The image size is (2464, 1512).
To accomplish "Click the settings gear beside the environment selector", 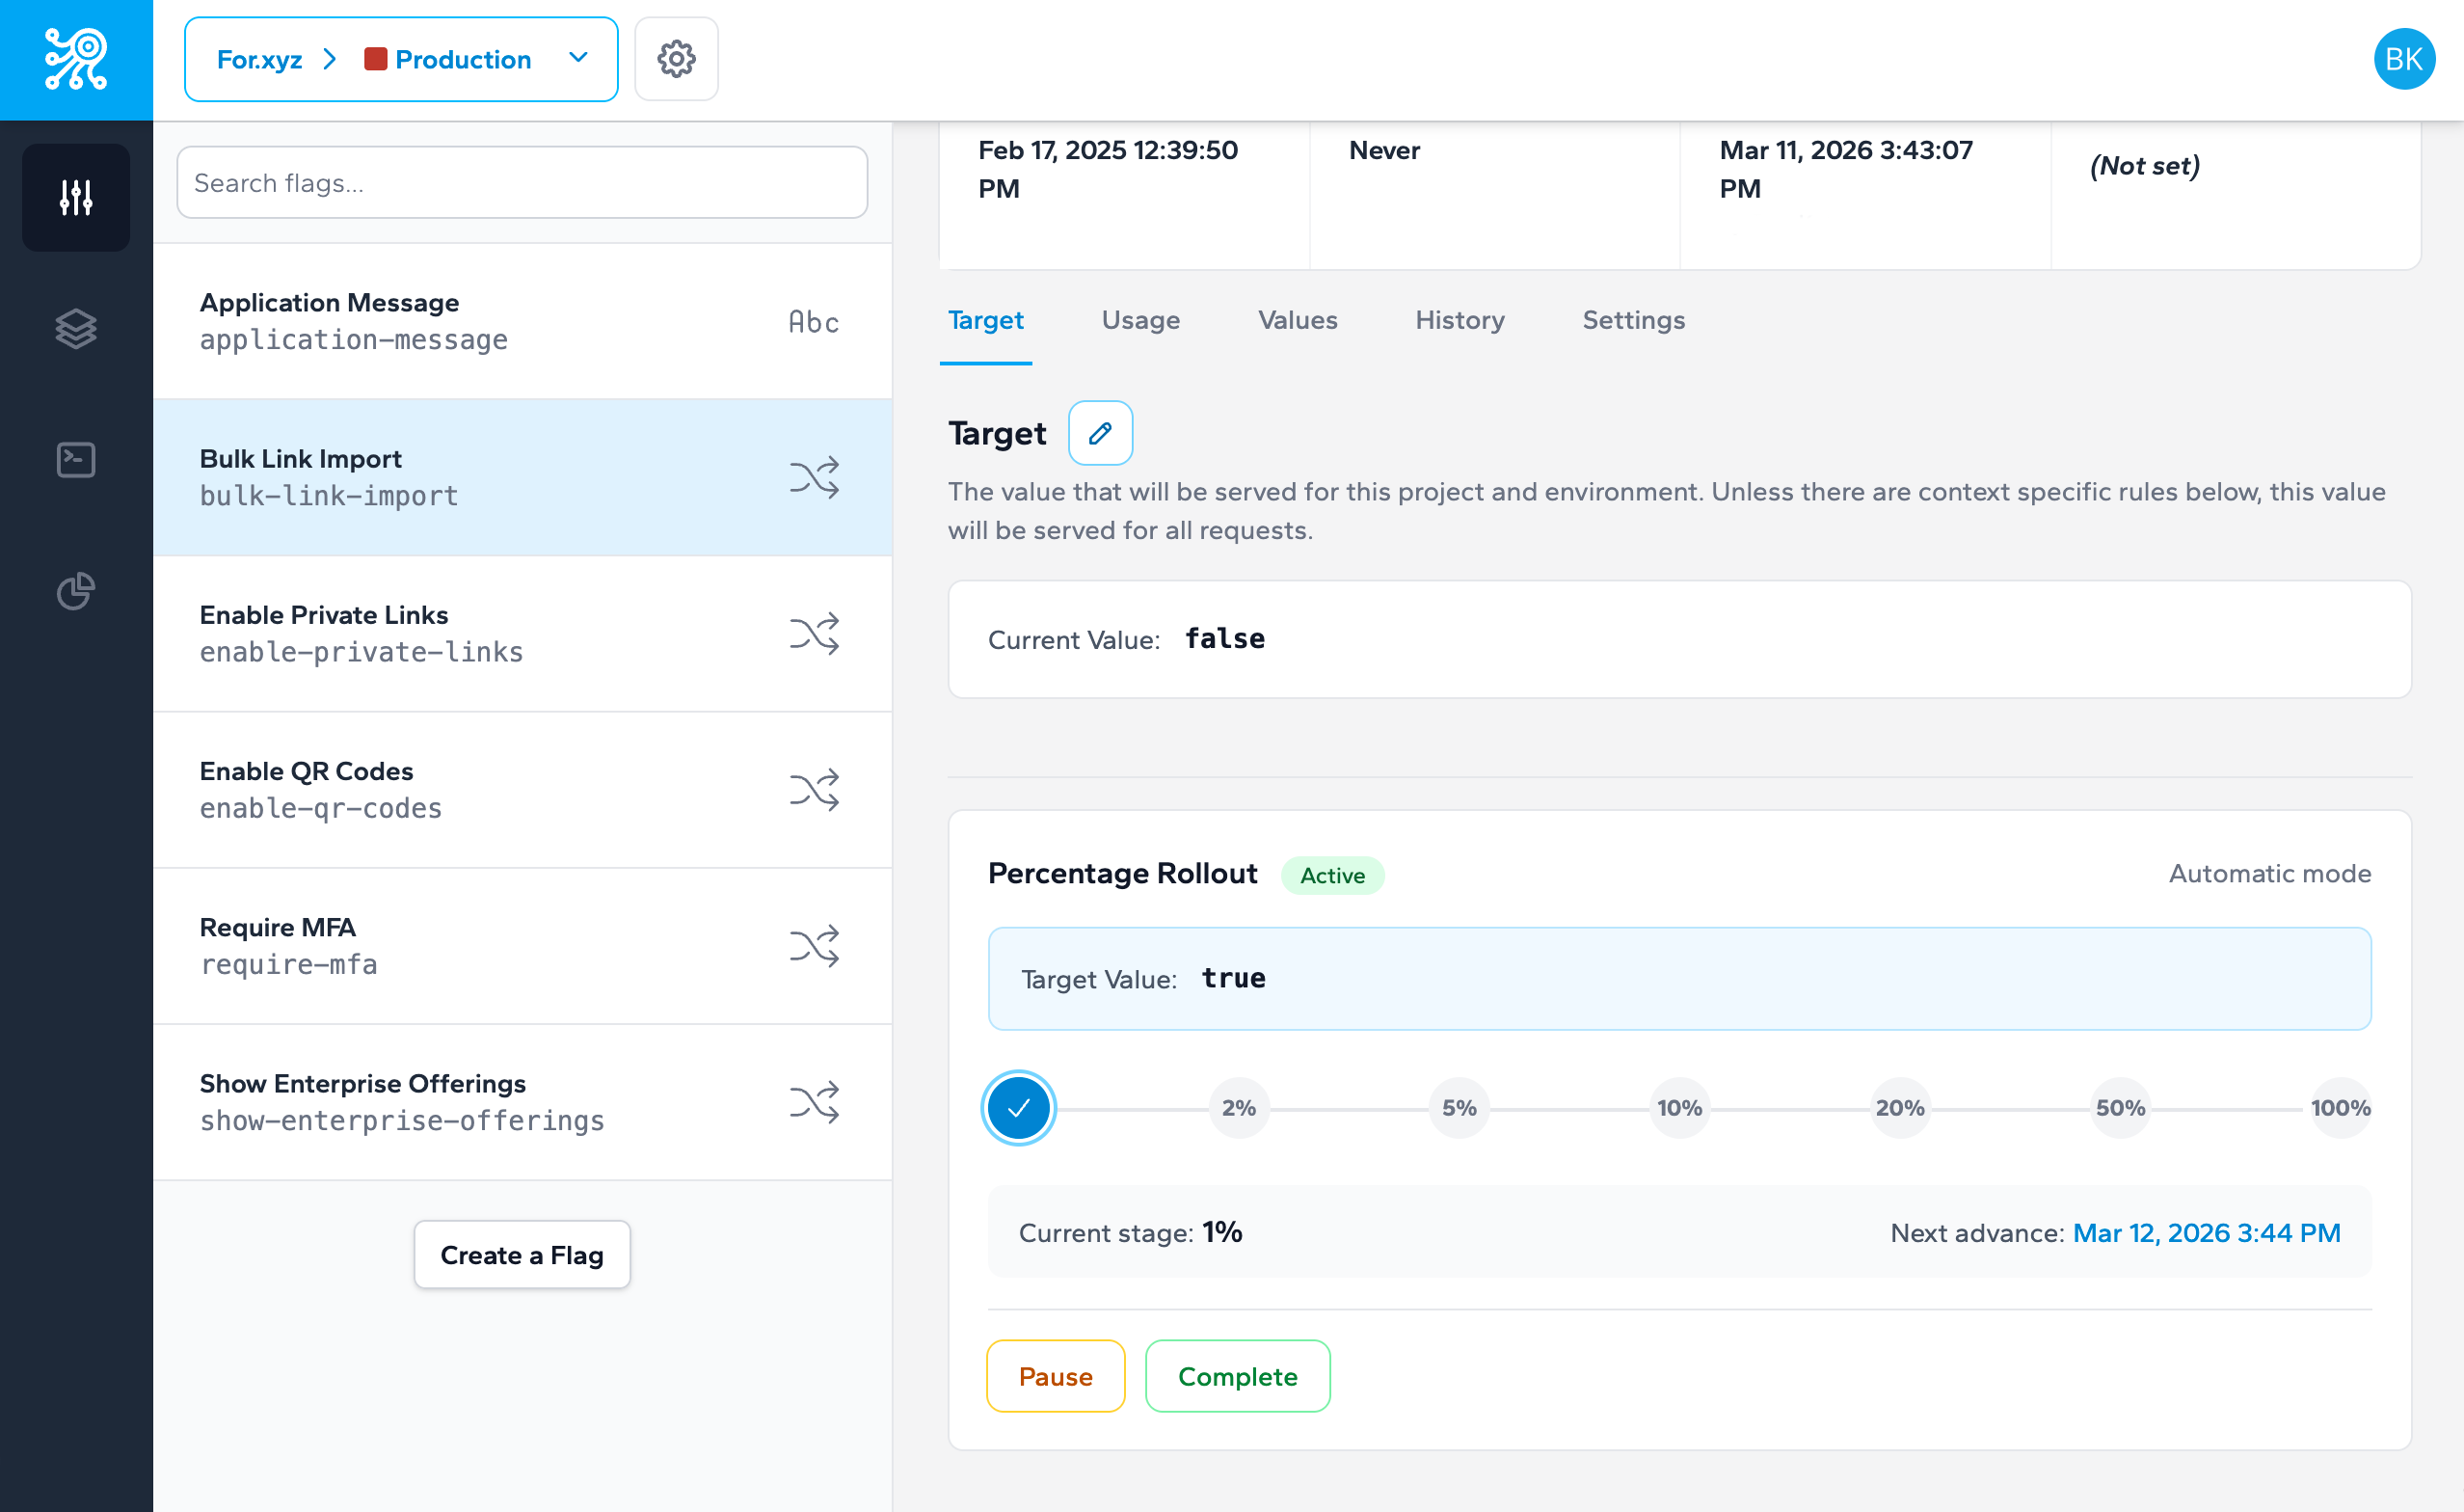I will coord(676,59).
